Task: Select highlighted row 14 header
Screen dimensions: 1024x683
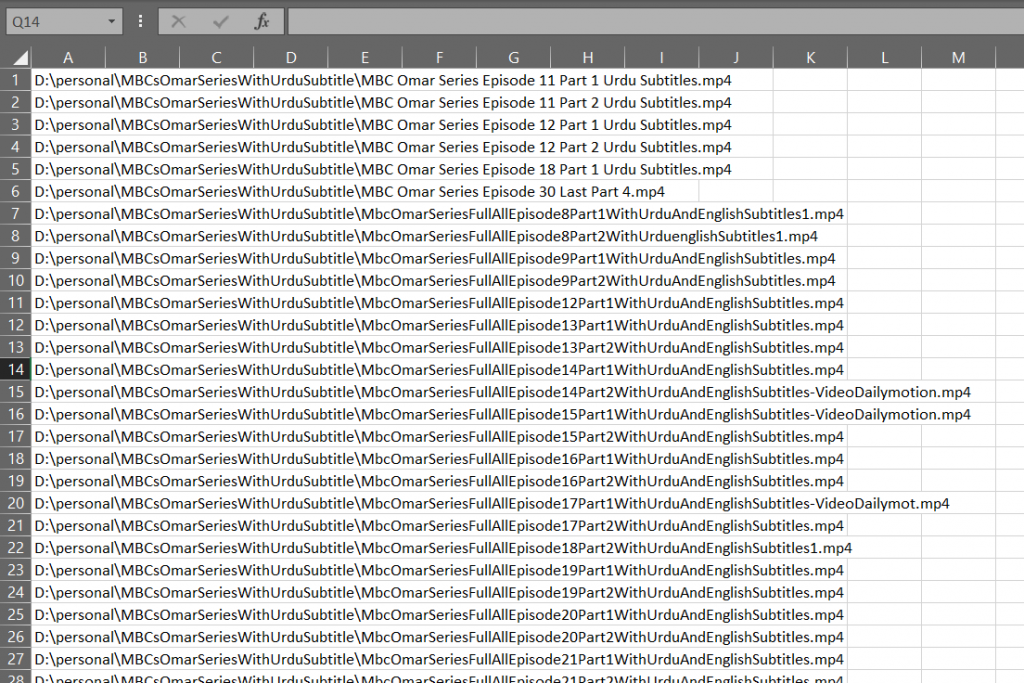Action: pyautogui.click(x=15, y=370)
